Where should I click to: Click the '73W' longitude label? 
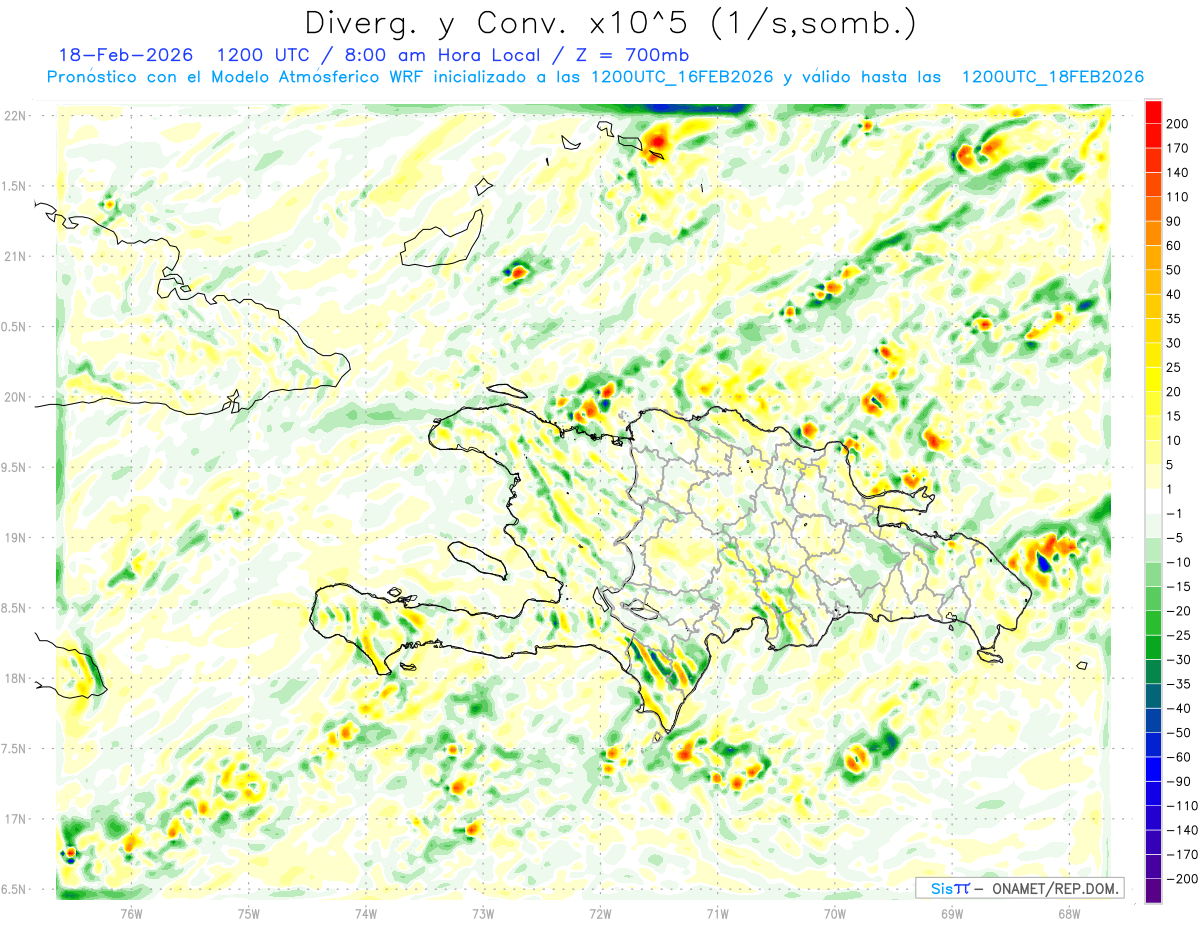click(x=483, y=913)
